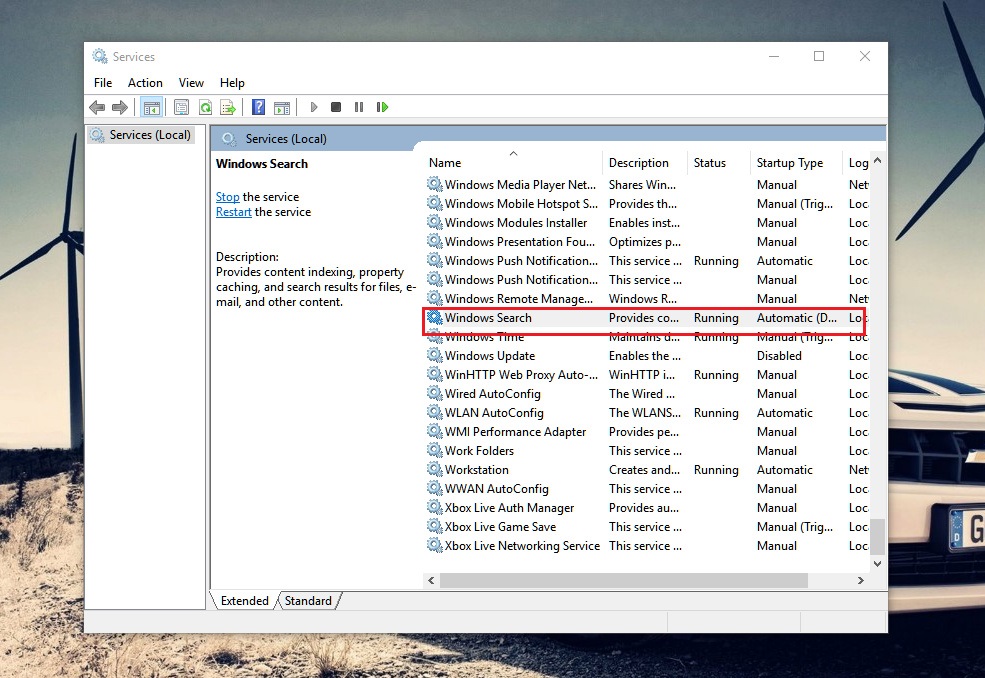This screenshot has height=678, width=985.
Task: Click gear icon of Windows Update row
Action: [435, 355]
